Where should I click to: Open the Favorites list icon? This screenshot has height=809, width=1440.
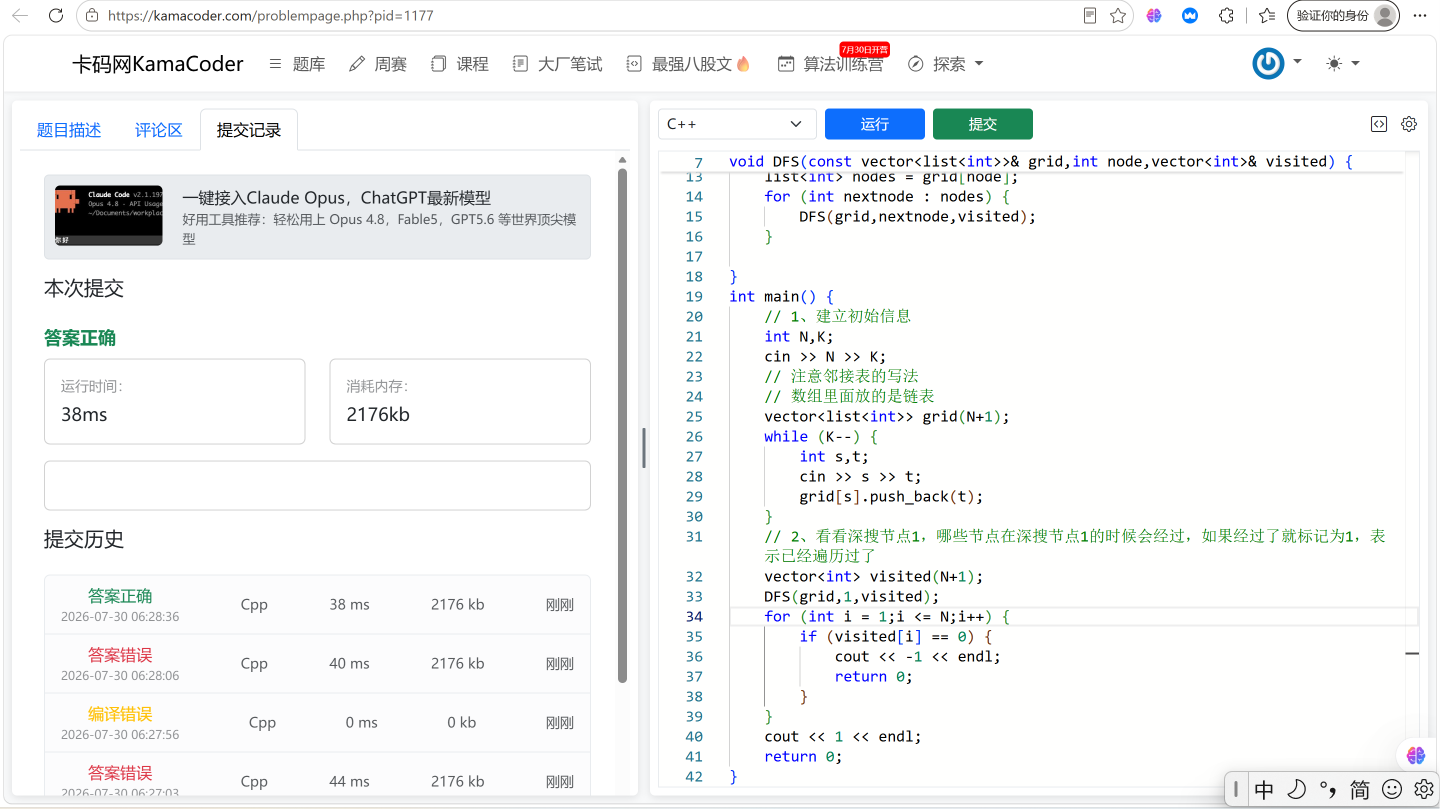tap(1267, 16)
